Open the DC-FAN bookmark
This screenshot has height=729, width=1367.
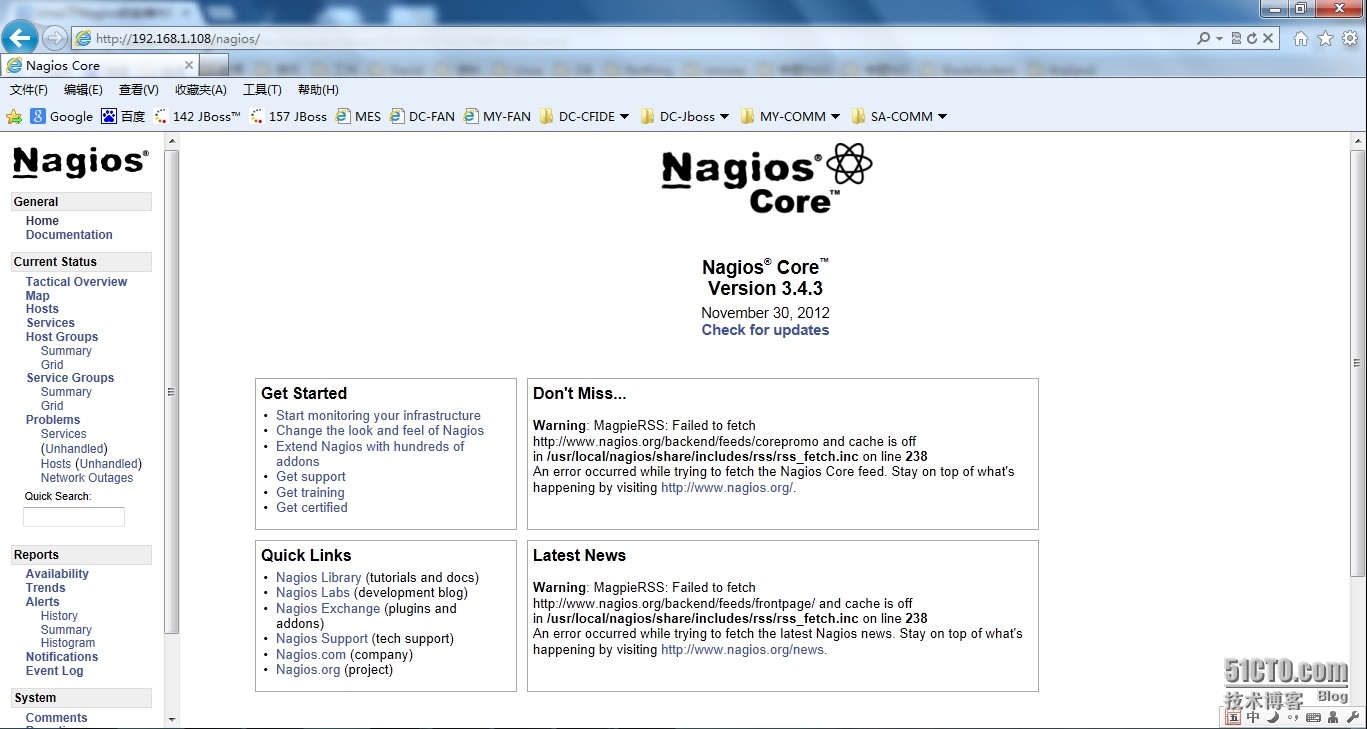click(x=422, y=116)
